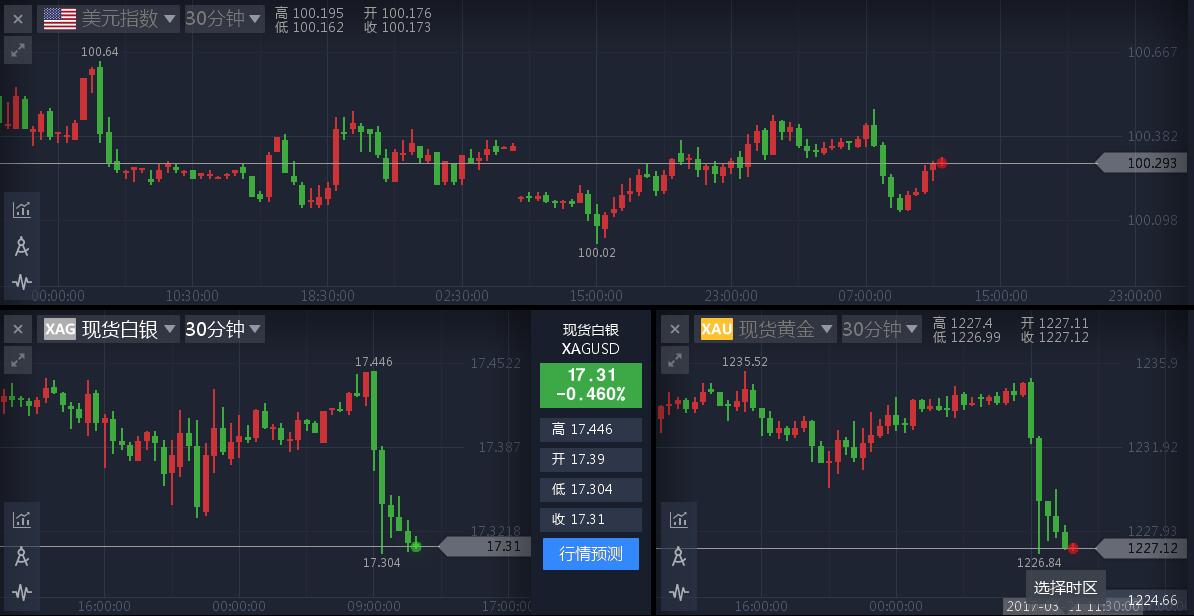Click the 选择时区 timezone button
The height and width of the screenshot is (616, 1194).
pos(1065,587)
